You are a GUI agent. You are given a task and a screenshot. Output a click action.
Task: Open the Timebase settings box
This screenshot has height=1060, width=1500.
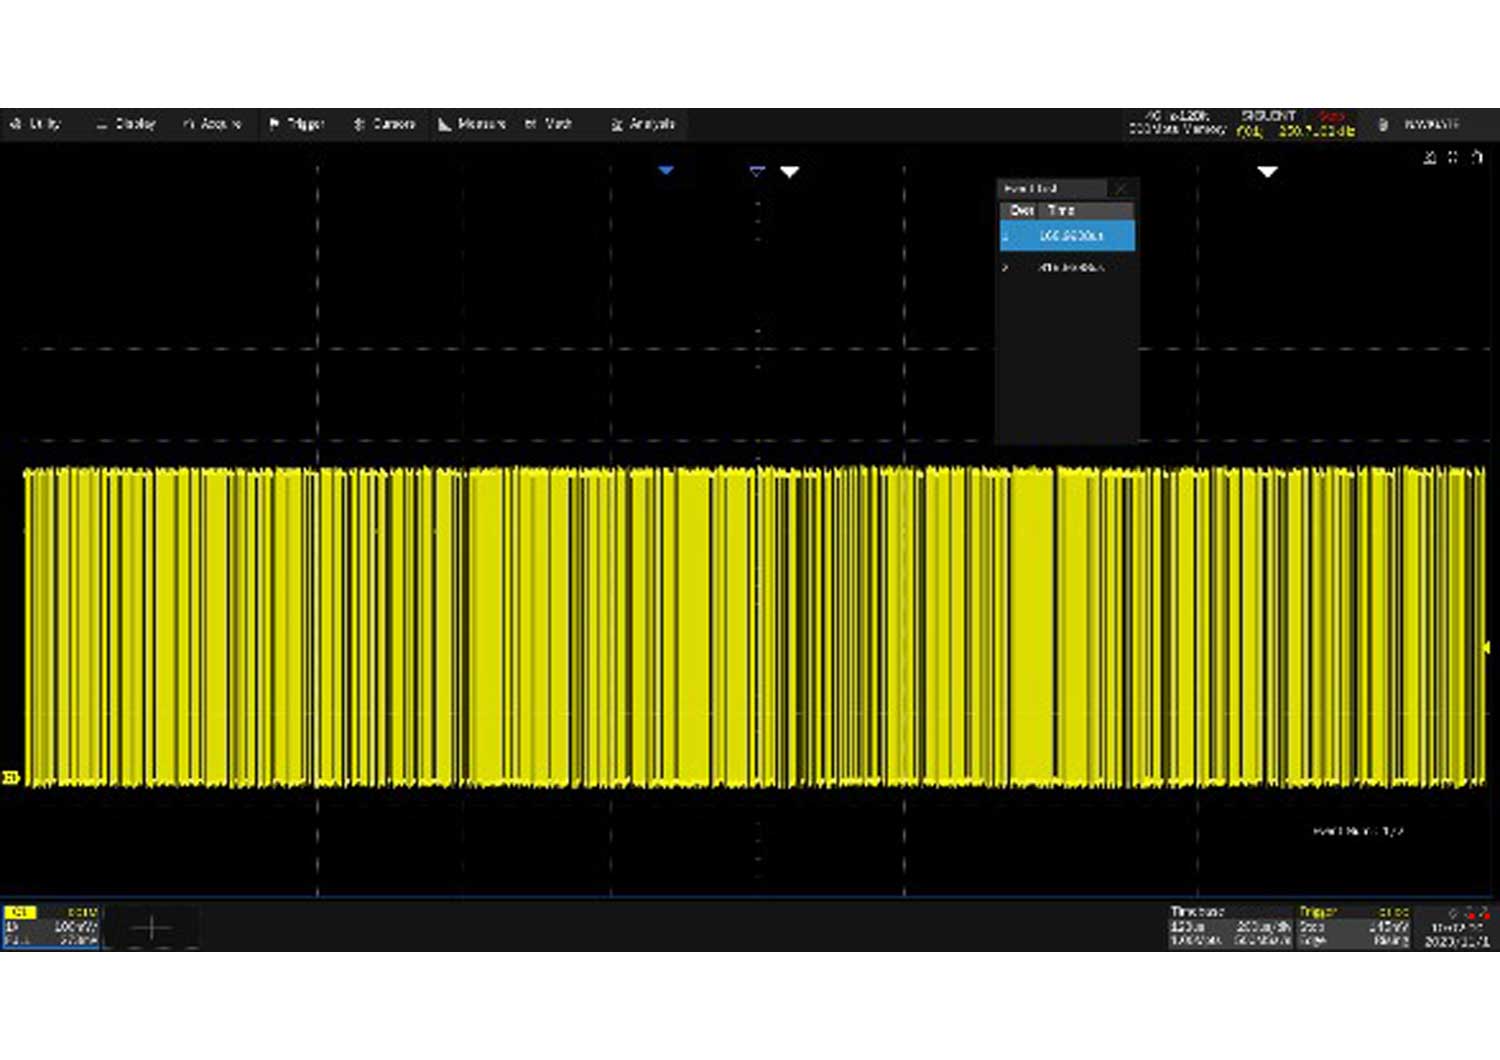pyautogui.click(x=1230, y=927)
